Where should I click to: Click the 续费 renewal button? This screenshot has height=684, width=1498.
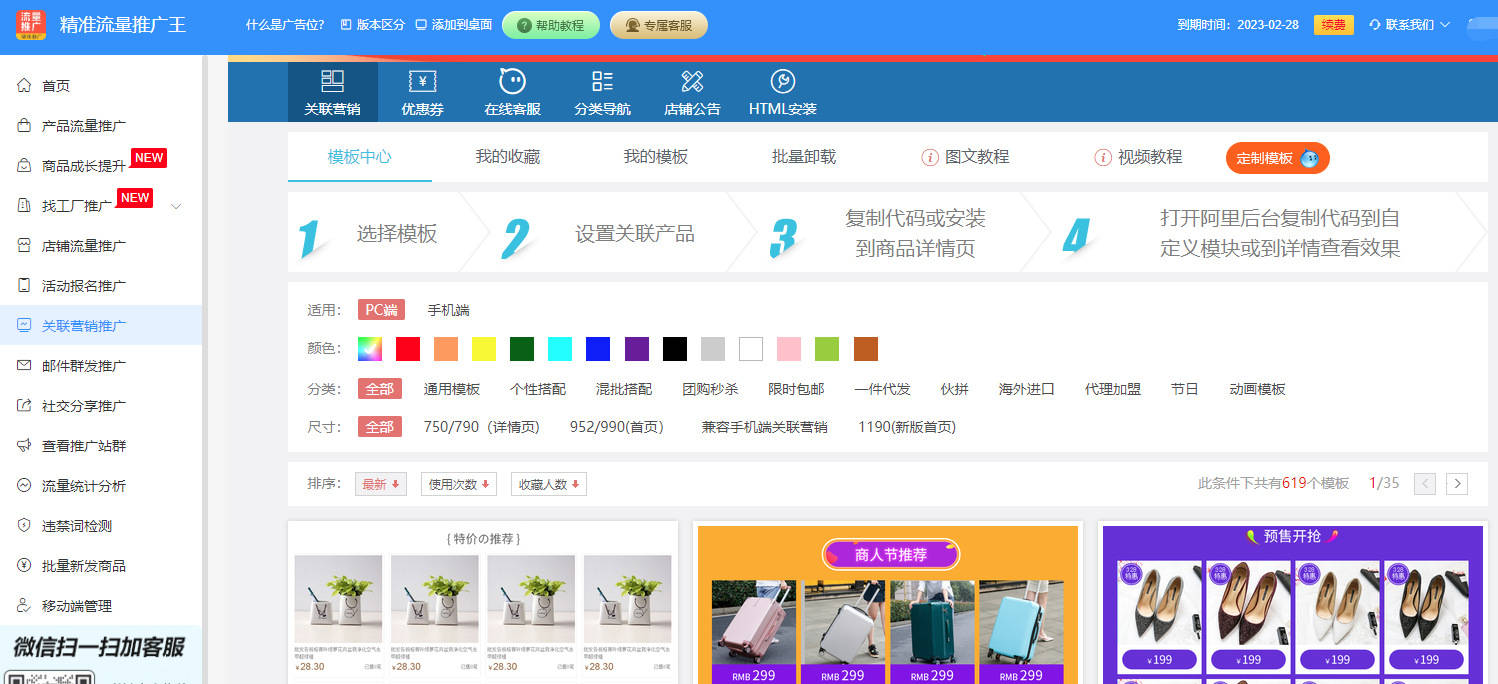(x=1332, y=26)
